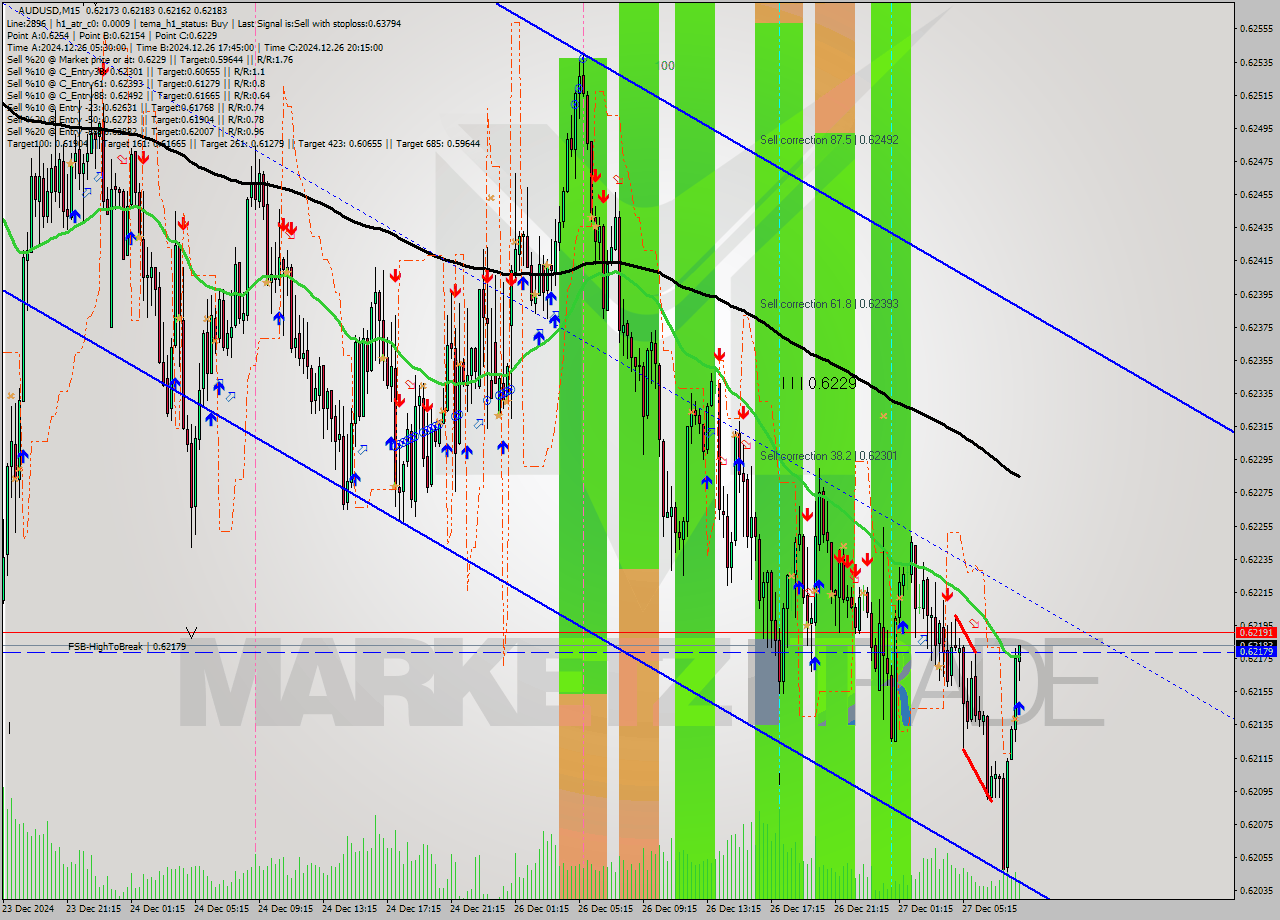
Task: Click the 0.62535 price axis value
Action: (x=1256, y=62)
